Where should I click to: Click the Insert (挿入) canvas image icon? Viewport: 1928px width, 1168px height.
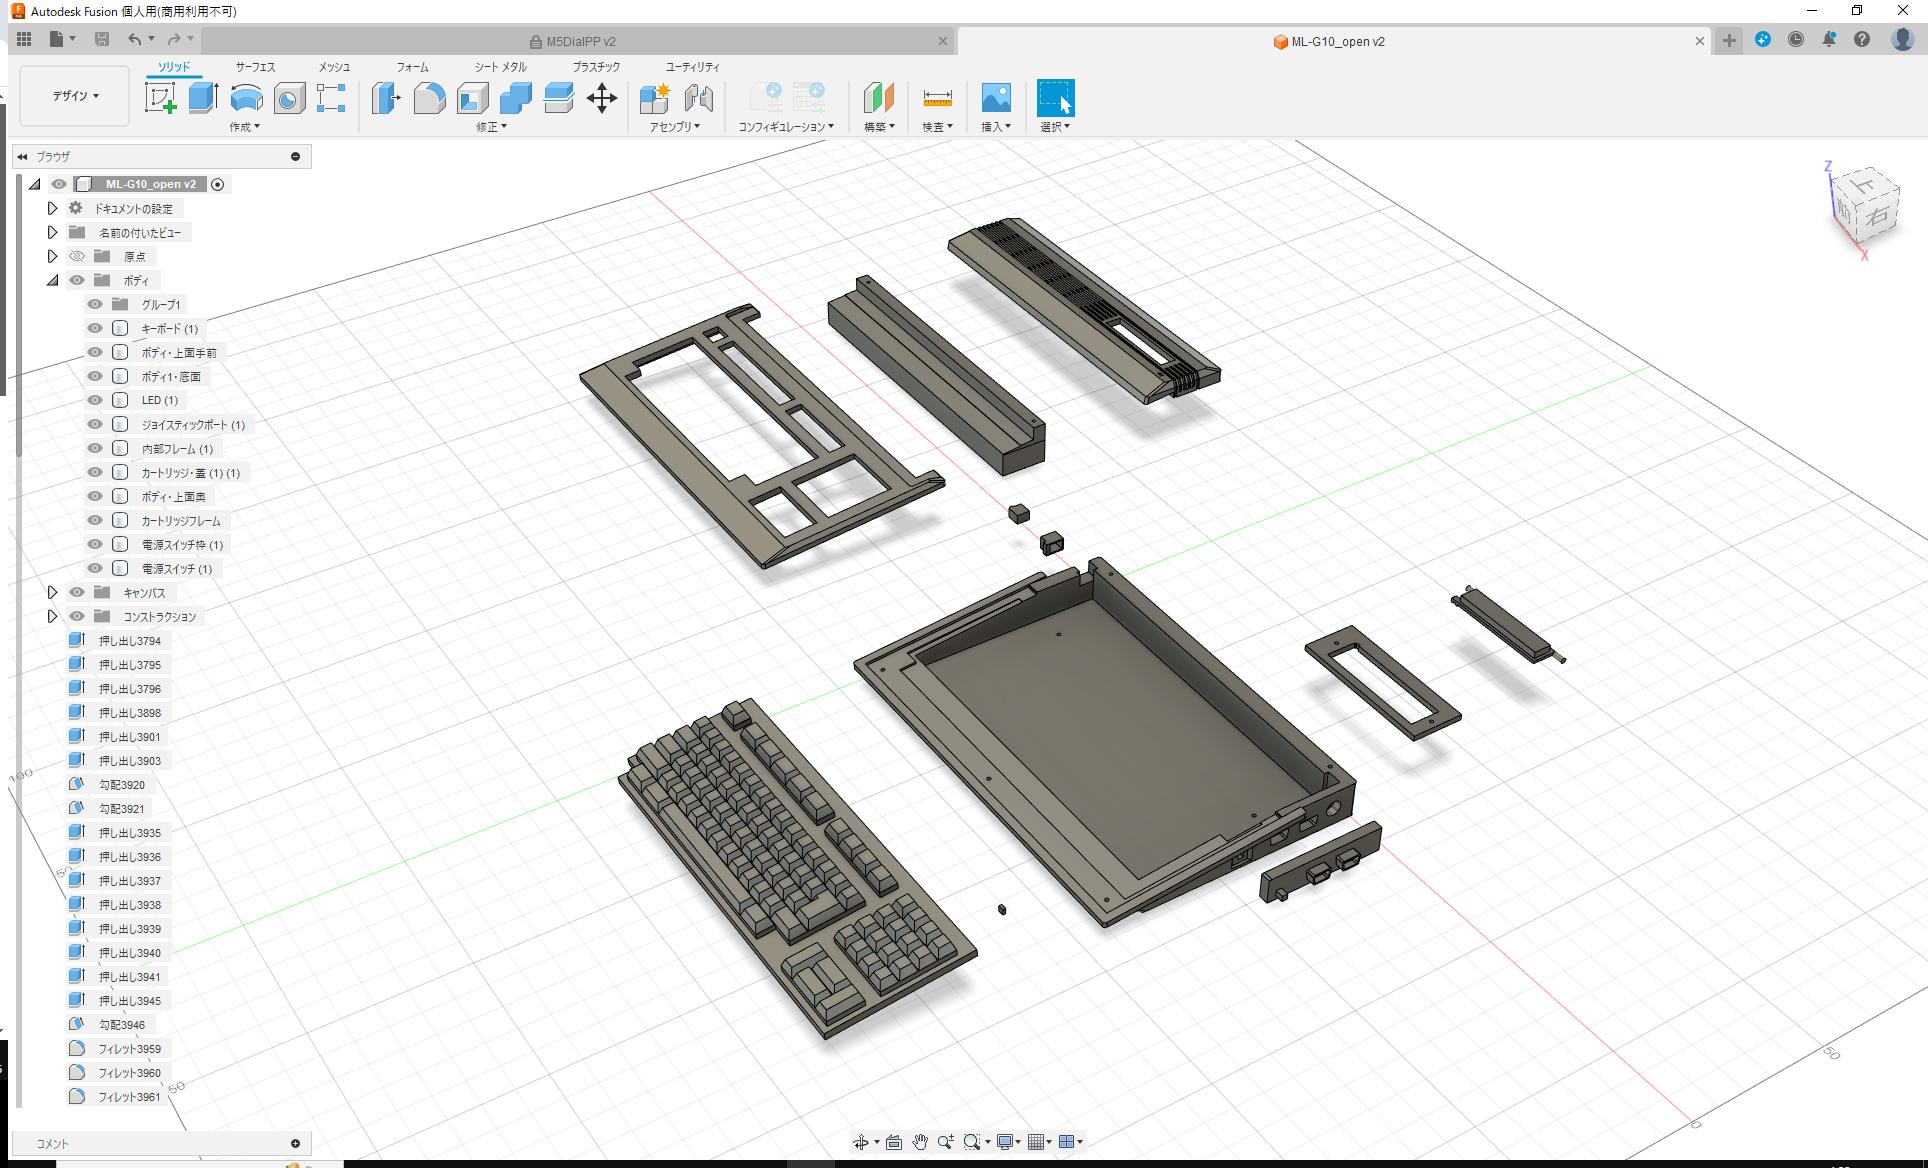pyautogui.click(x=996, y=99)
